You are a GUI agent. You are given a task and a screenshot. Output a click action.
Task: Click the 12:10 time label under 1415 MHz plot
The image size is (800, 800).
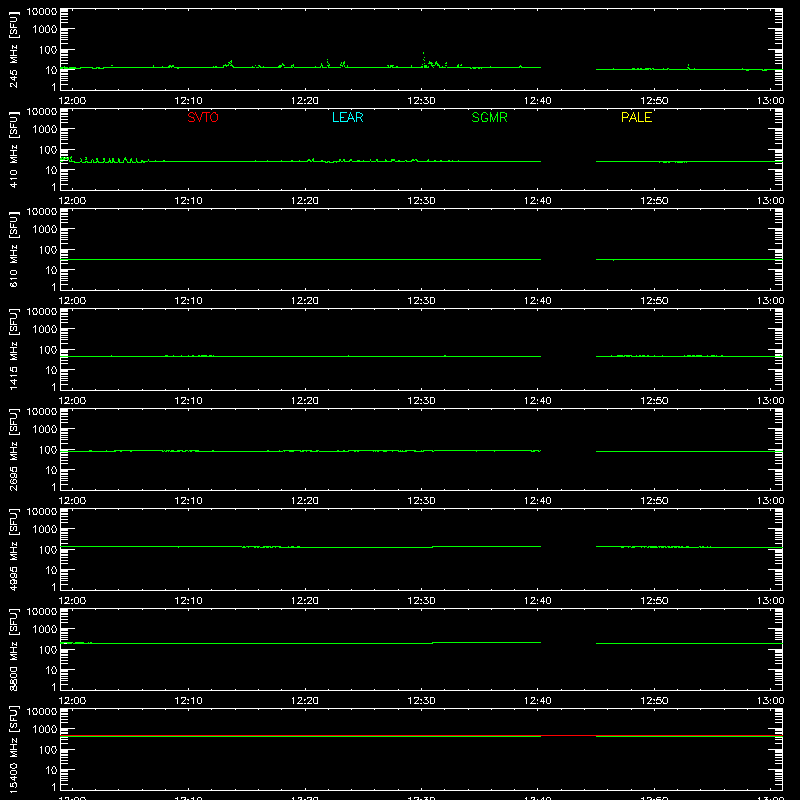pos(188,401)
